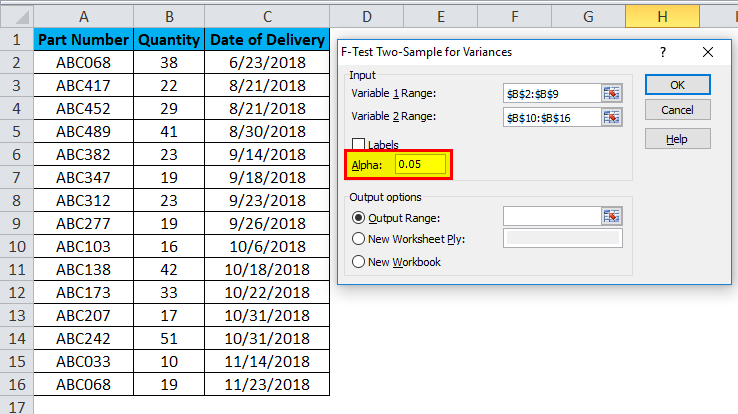Focus the Variable 2 Range text box
Image resolution: width=738 pixels, height=414 pixels.
551,117
